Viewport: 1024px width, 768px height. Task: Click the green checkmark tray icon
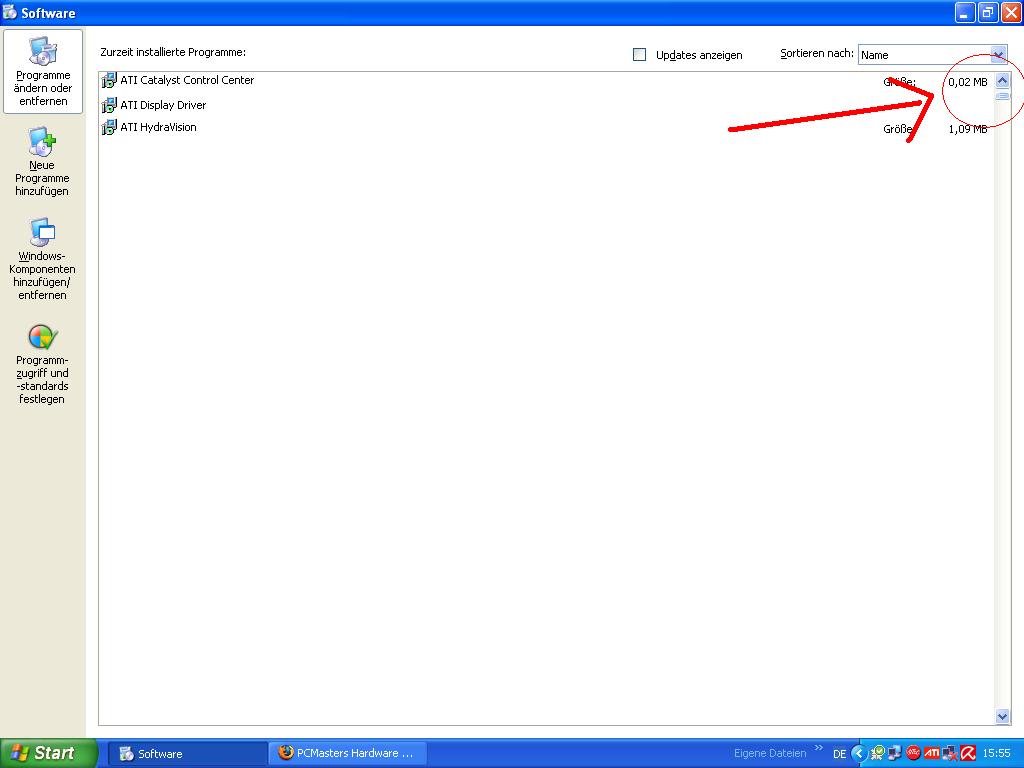pyautogui.click(x=878, y=753)
